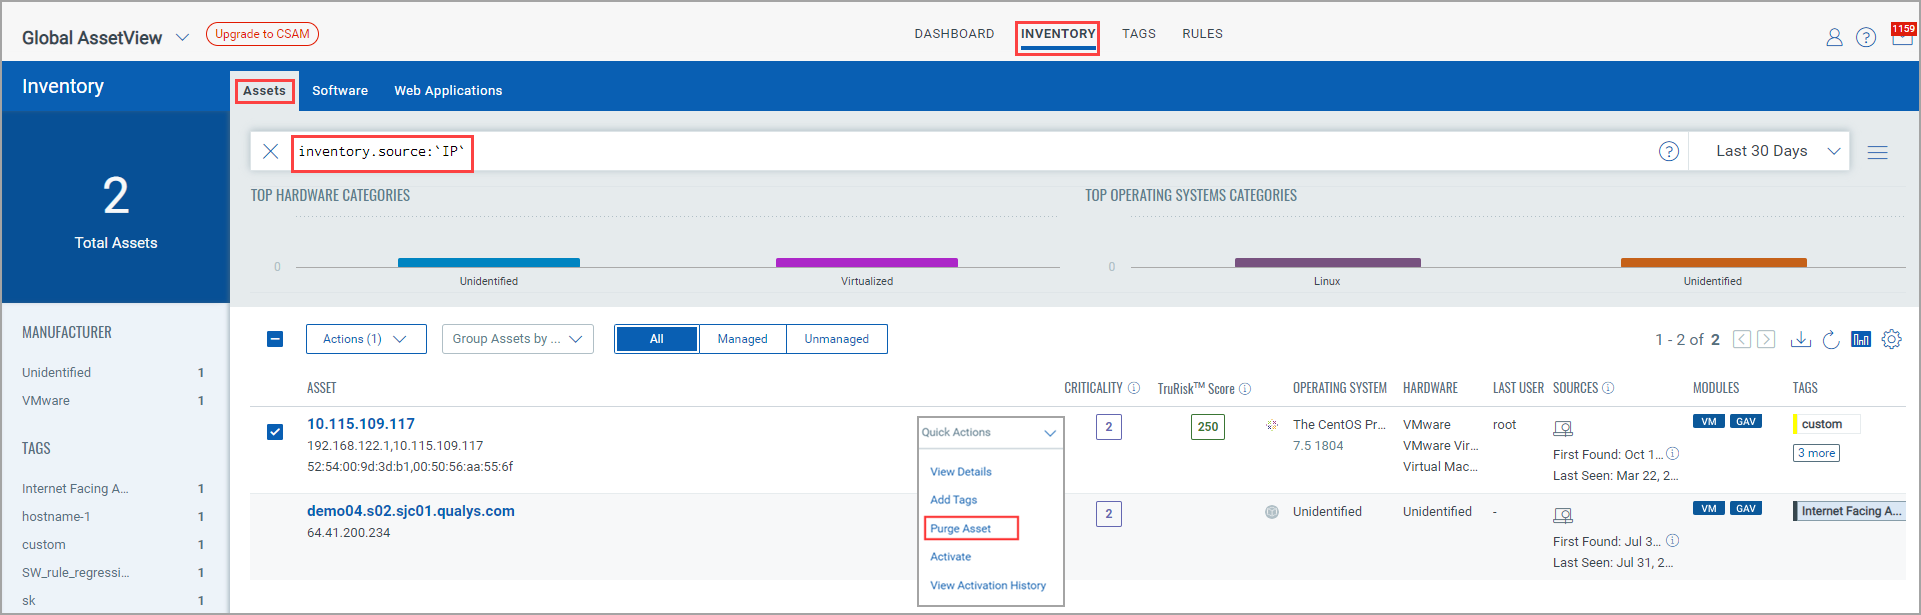Click the blue Unidentified hardware bar

[489, 263]
